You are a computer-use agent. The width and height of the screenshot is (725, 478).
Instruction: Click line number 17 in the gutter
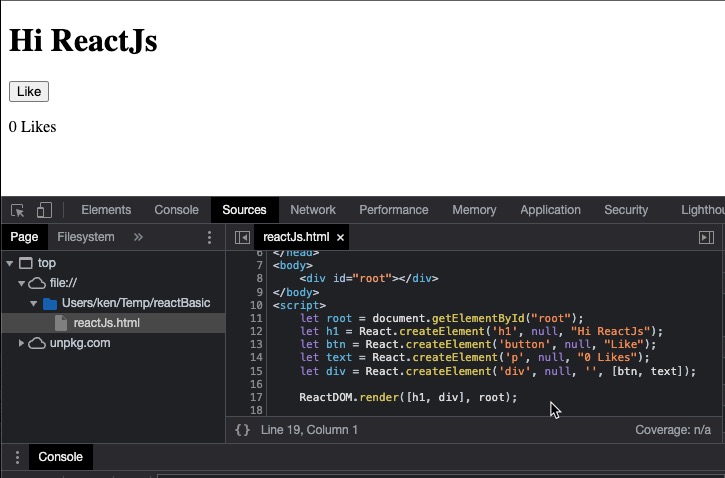[x=256, y=398]
